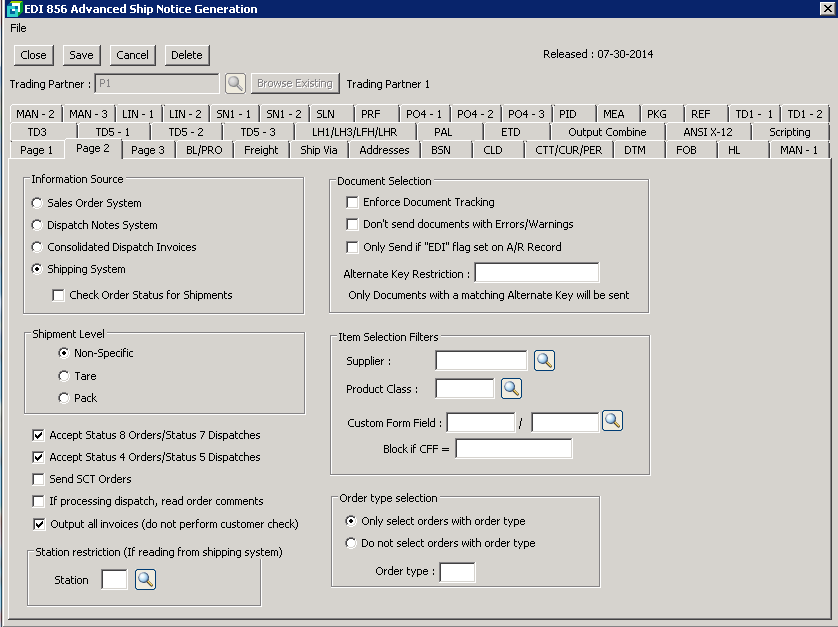Enable Enforce Document Tracking checkbox
The height and width of the screenshot is (627, 838).
point(352,202)
